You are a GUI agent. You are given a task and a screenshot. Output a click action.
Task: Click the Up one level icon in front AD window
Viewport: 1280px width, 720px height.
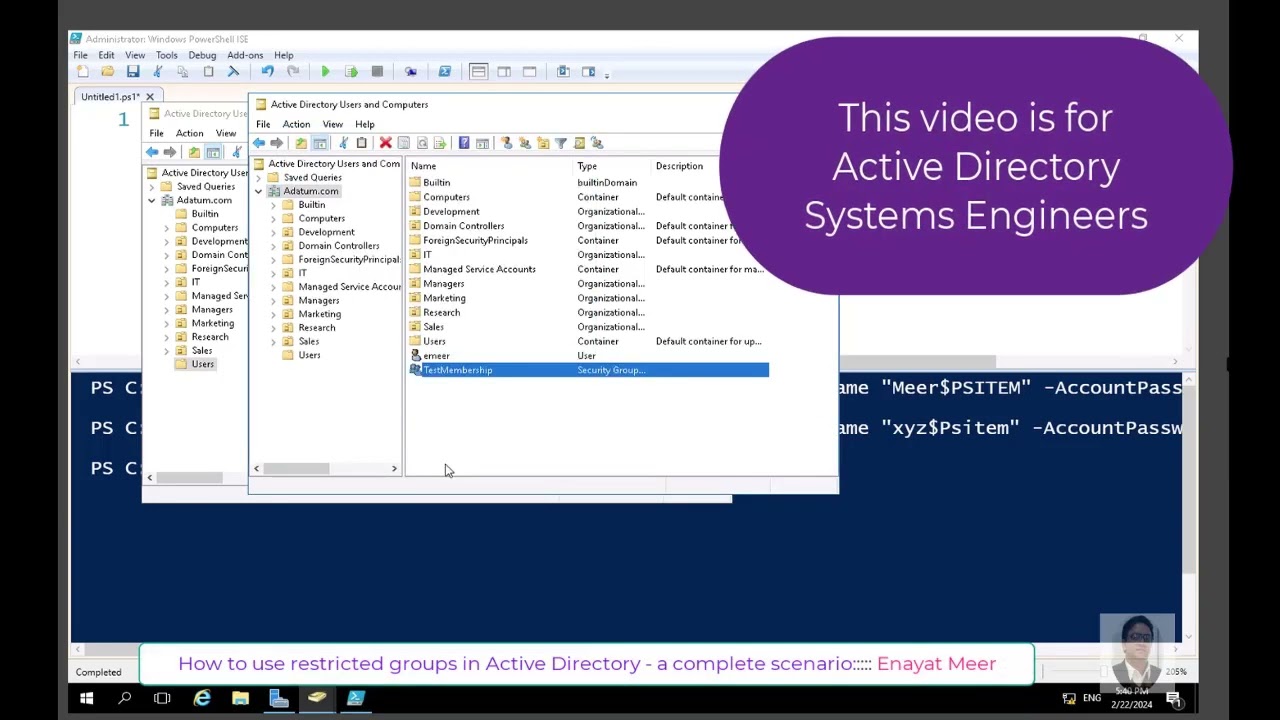(301, 143)
